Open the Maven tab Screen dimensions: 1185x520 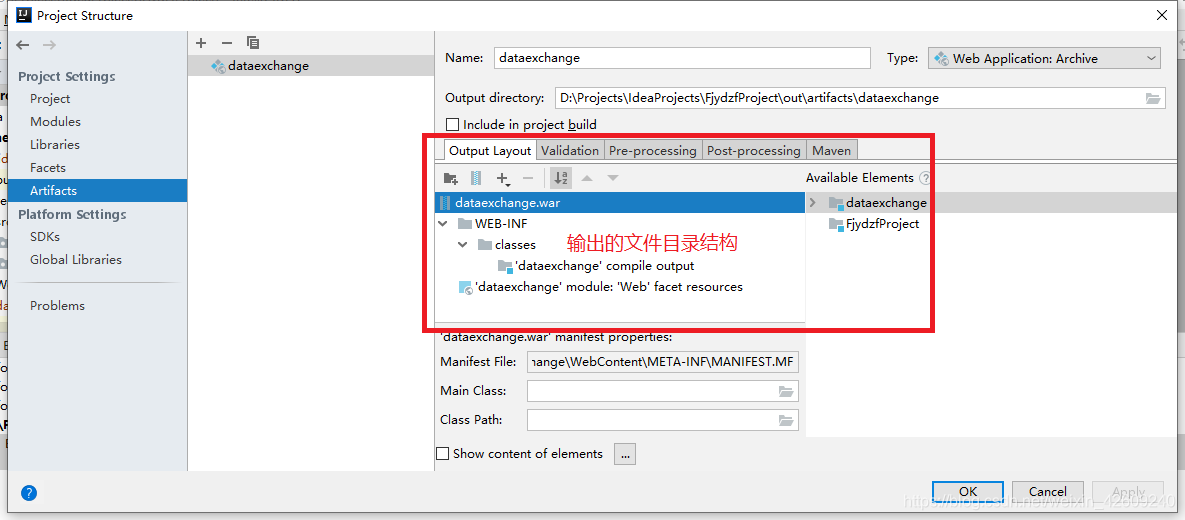pyautogui.click(x=831, y=150)
